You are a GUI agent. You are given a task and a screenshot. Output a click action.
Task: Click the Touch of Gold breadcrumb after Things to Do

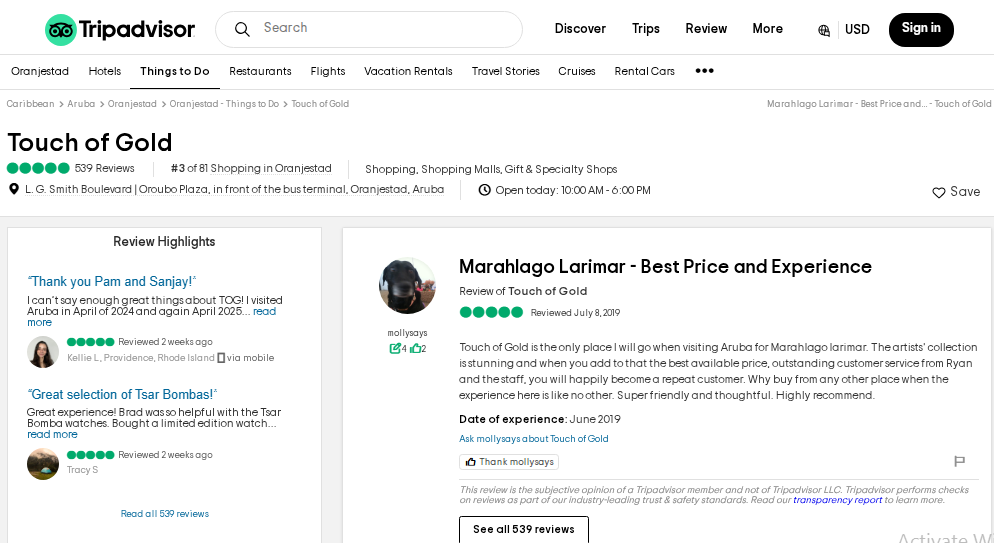click(320, 103)
